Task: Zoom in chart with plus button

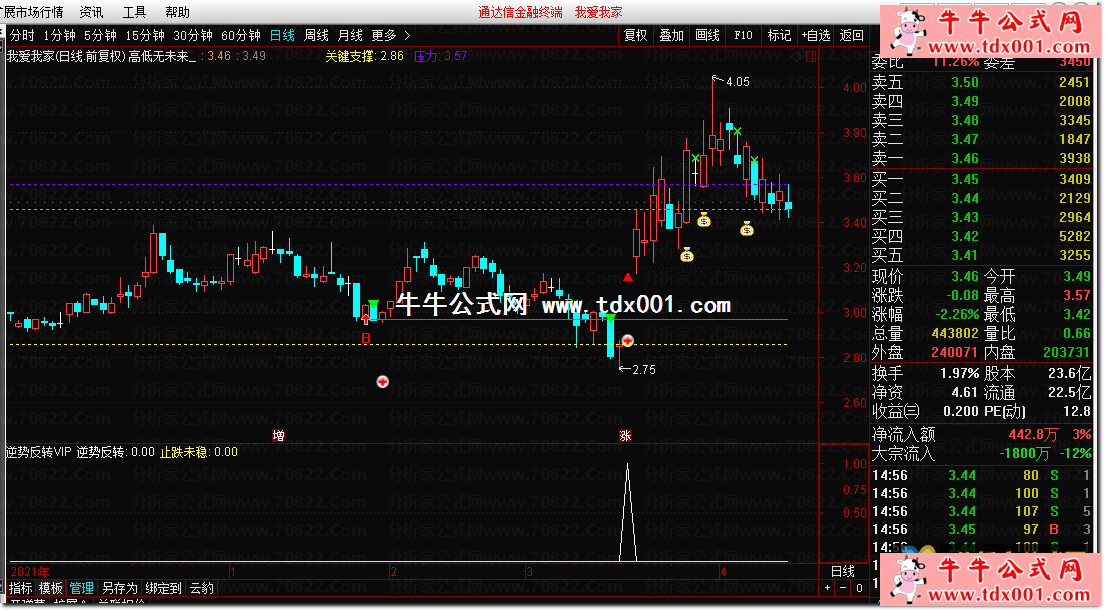Action: (x=828, y=589)
